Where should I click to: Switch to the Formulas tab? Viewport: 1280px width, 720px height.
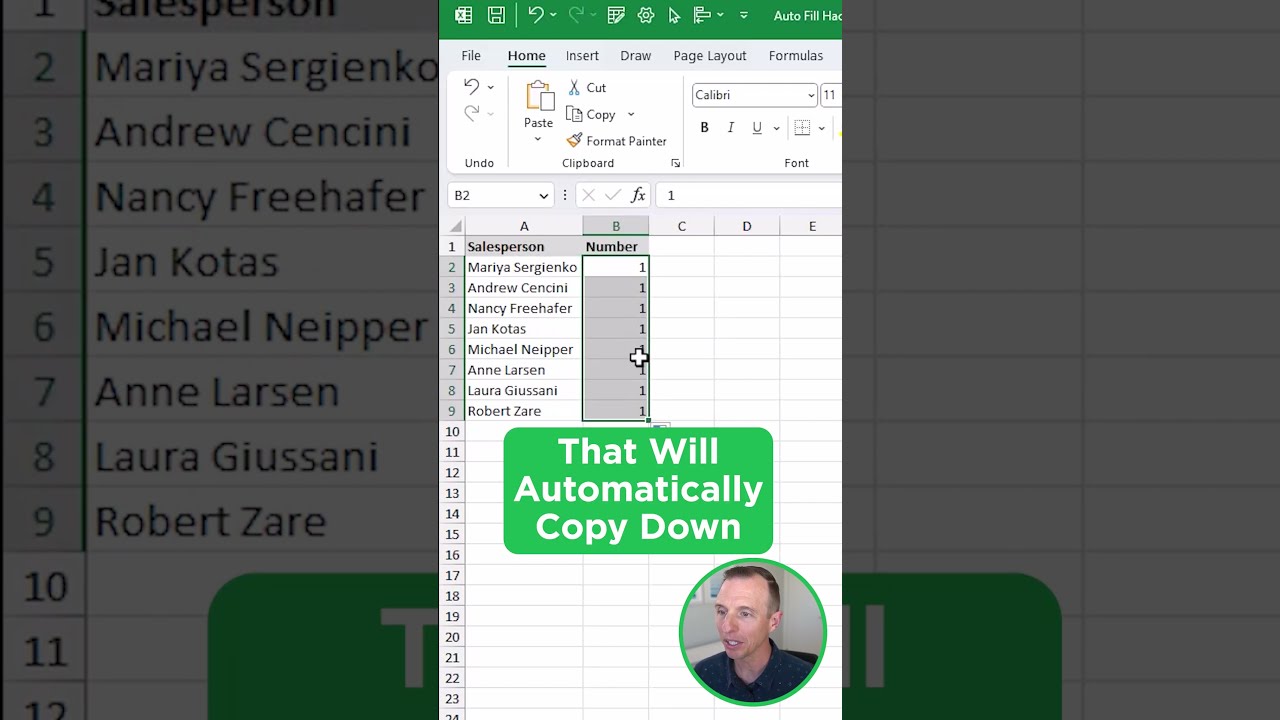pos(796,56)
